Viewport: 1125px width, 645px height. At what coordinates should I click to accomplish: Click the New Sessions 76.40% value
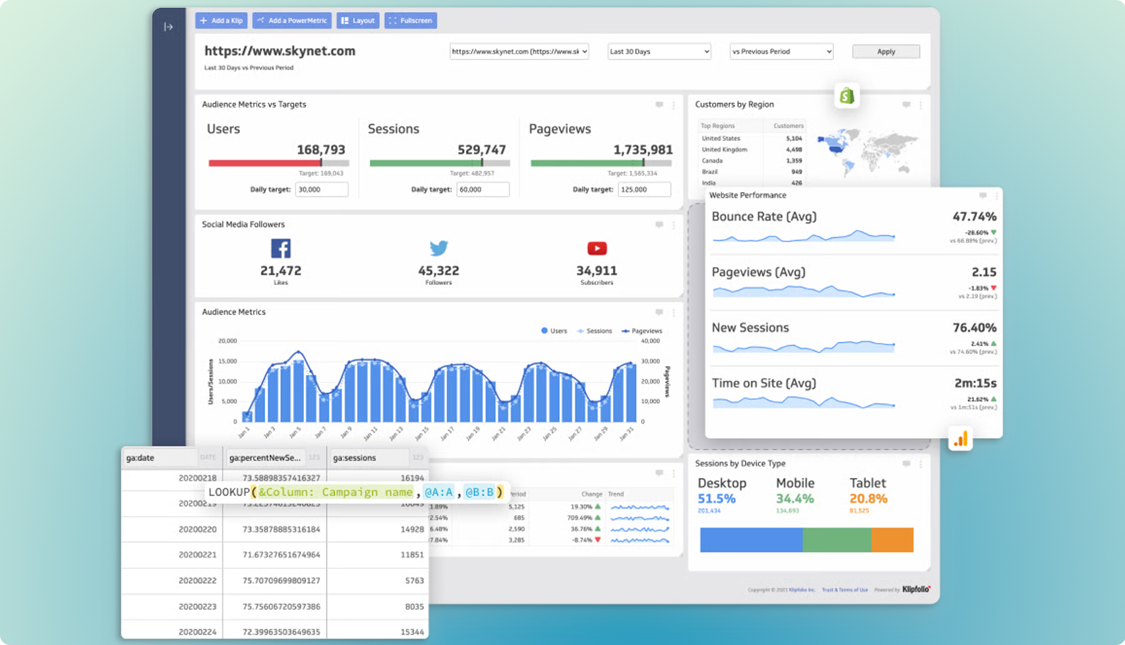(974, 328)
